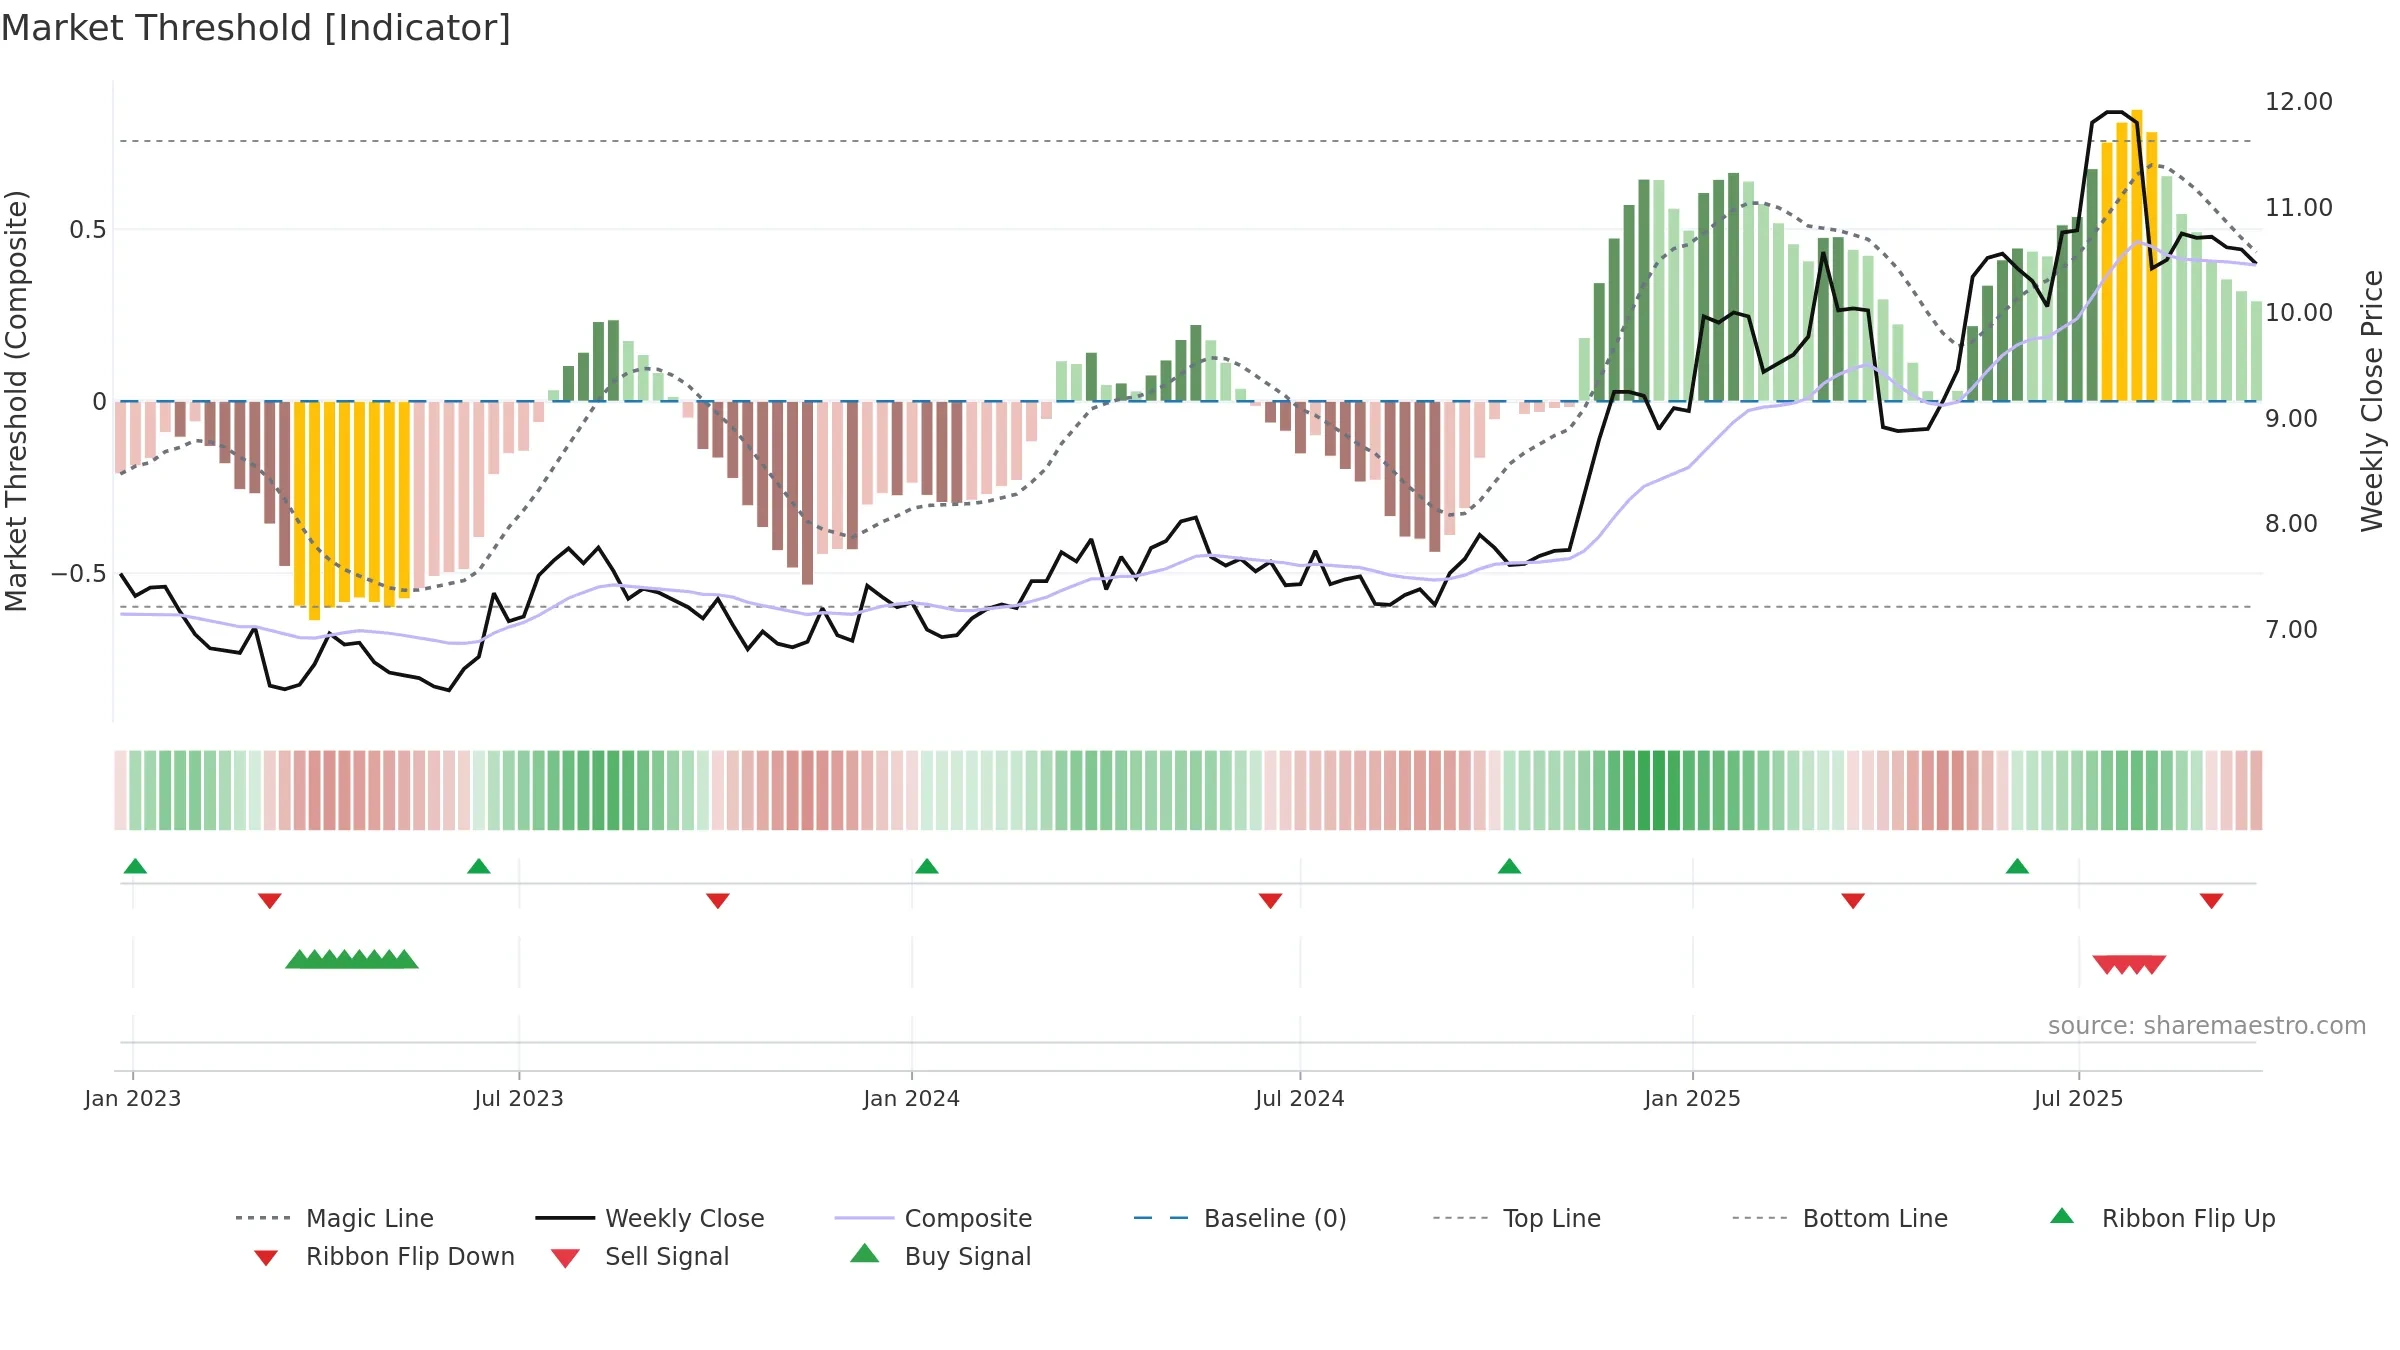Click the Market Threshold [Indicator] chart title
Viewport: 2400px width, 1350px height.
(256, 28)
